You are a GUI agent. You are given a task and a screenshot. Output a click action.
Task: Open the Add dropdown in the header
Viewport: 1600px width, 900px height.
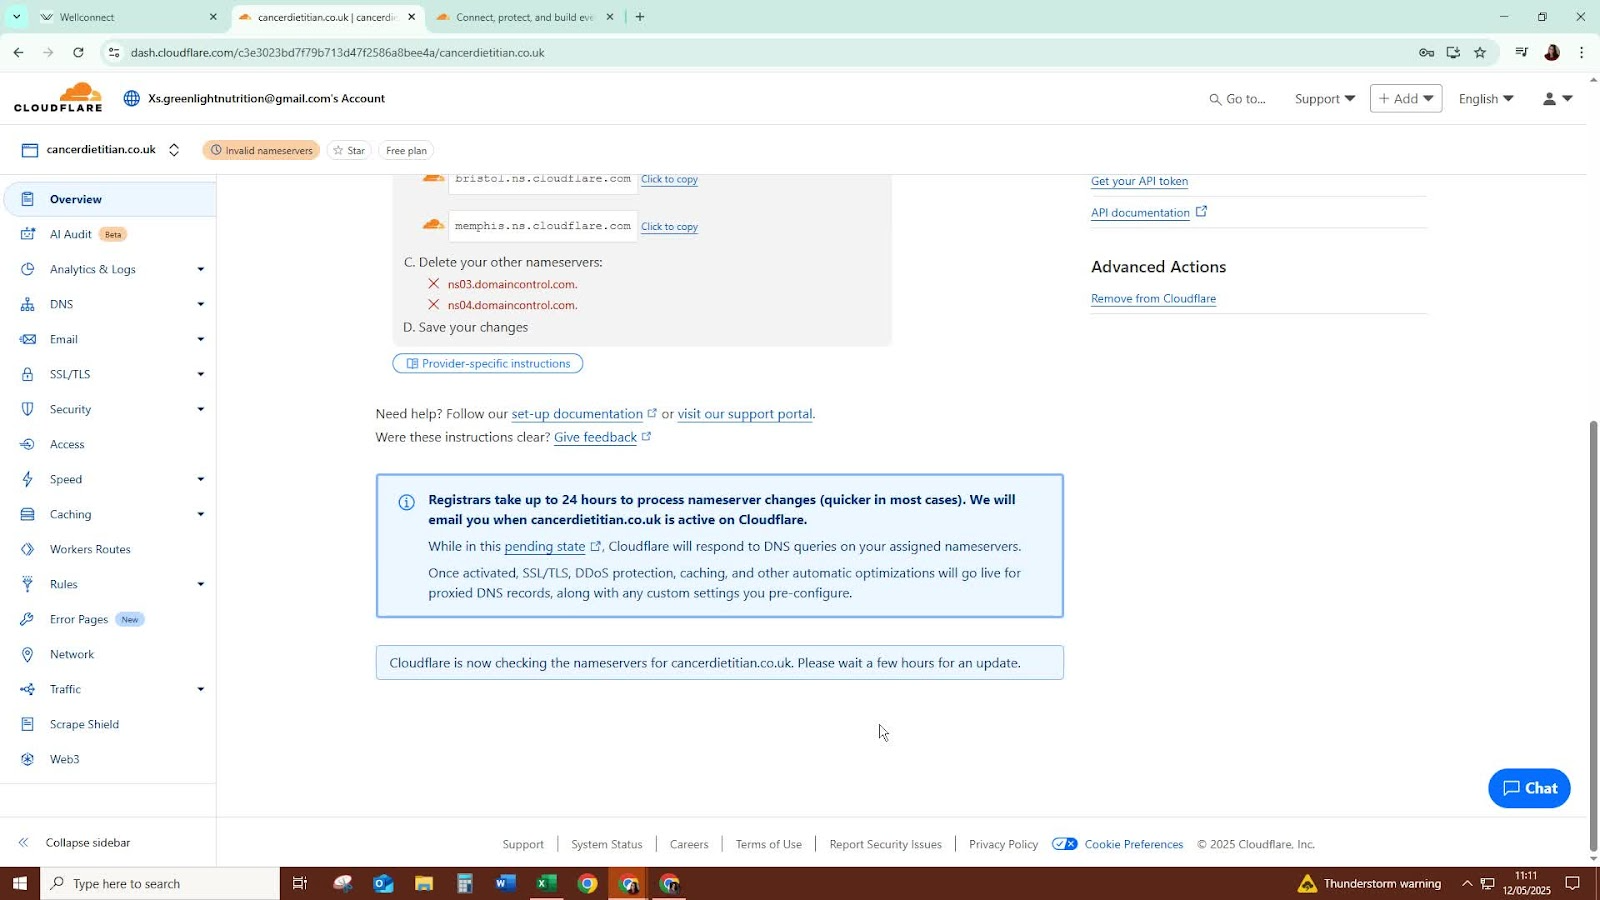[1406, 98]
